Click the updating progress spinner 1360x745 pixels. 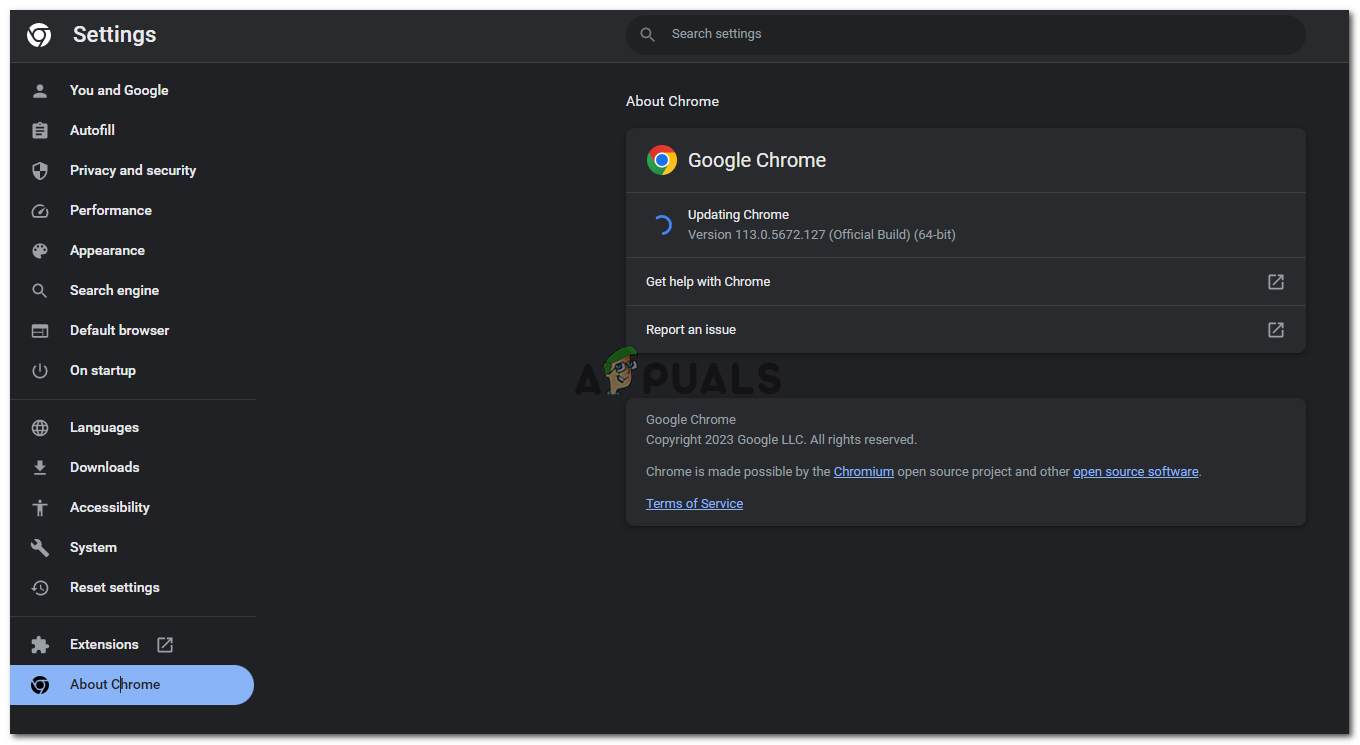tap(662, 225)
